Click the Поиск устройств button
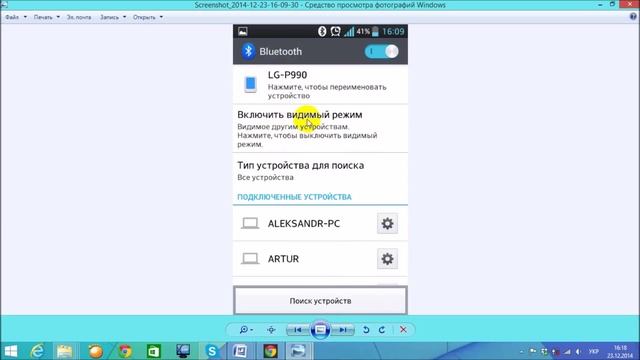640x360 pixels. point(320,300)
